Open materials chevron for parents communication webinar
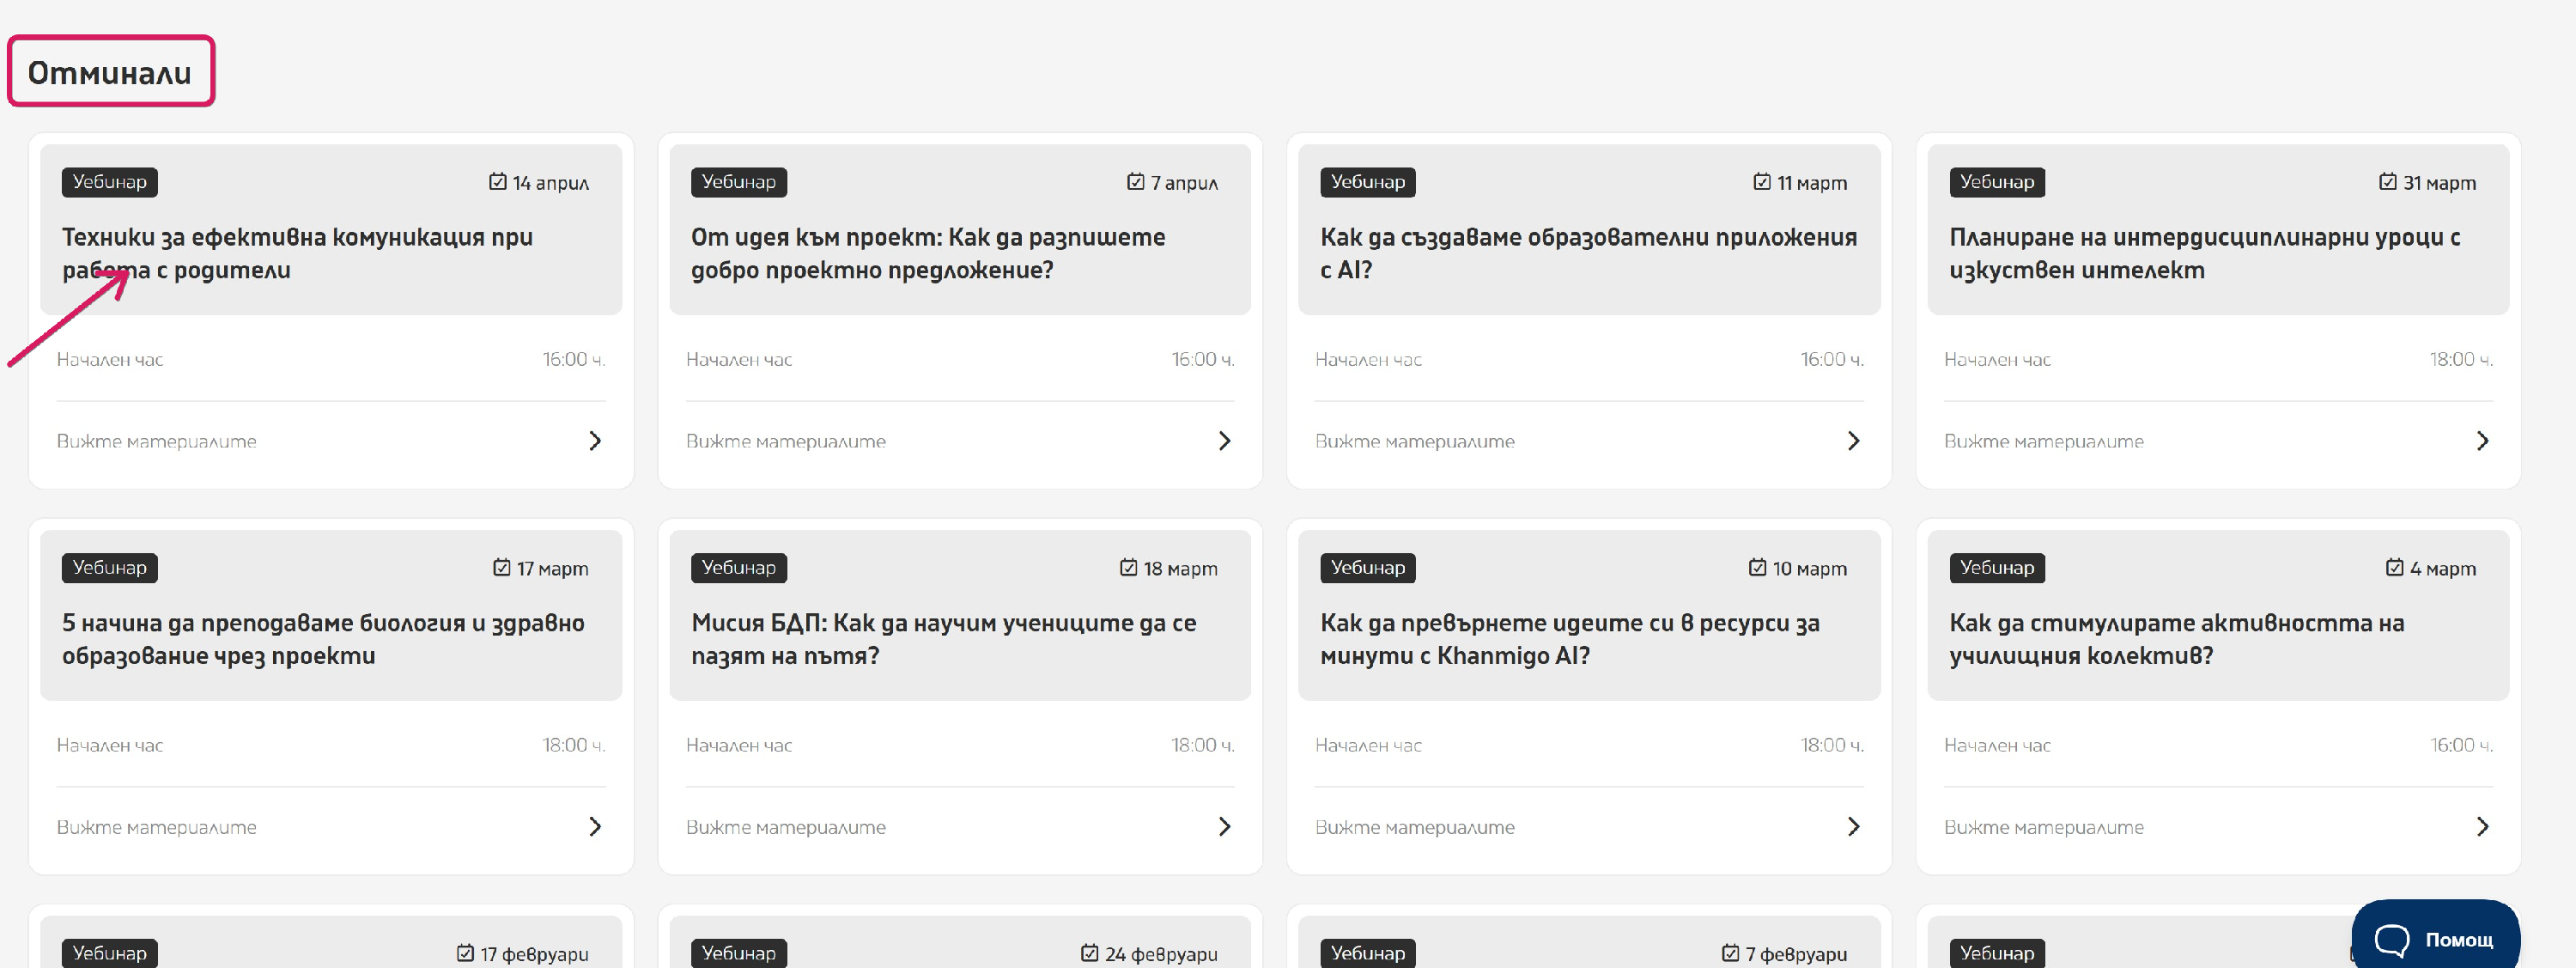The image size is (2576, 968). click(x=595, y=441)
